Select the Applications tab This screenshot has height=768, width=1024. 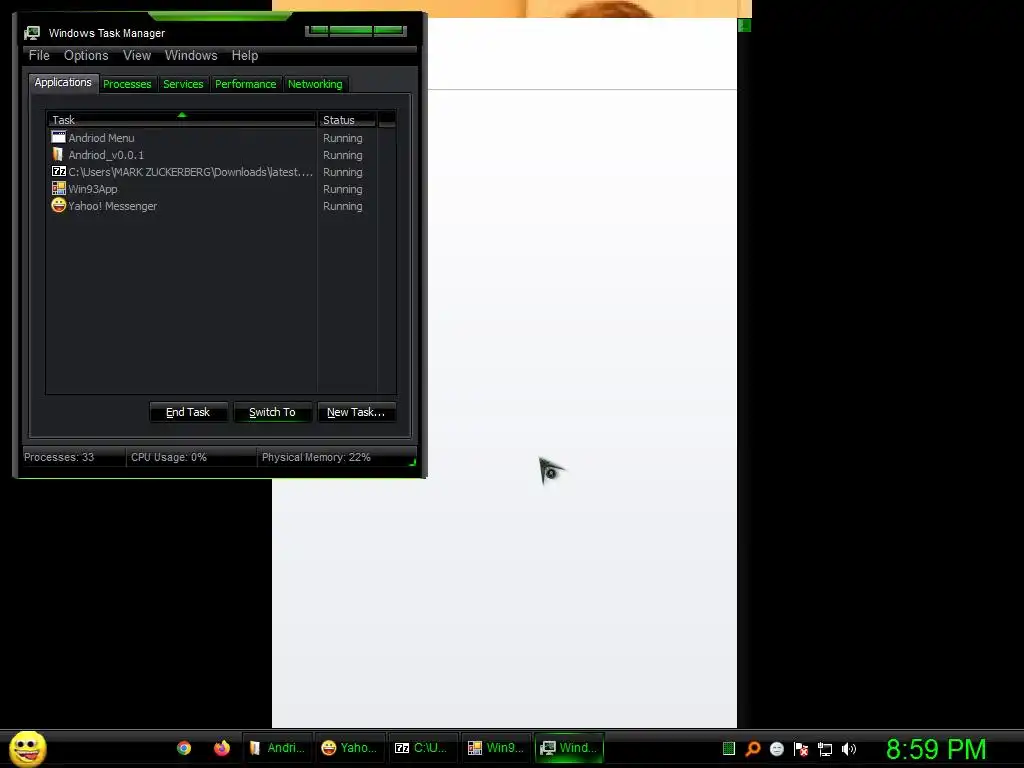tap(63, 82)
